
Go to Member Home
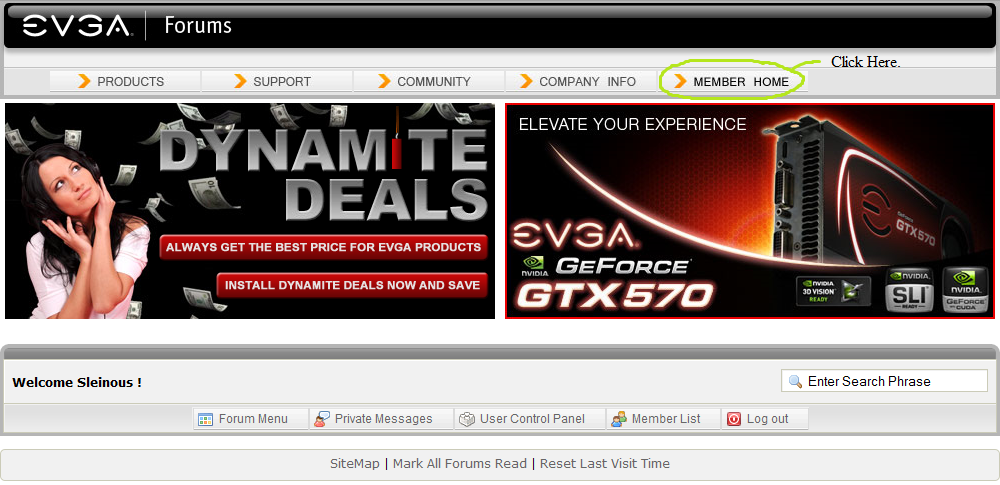coord(740,81)
